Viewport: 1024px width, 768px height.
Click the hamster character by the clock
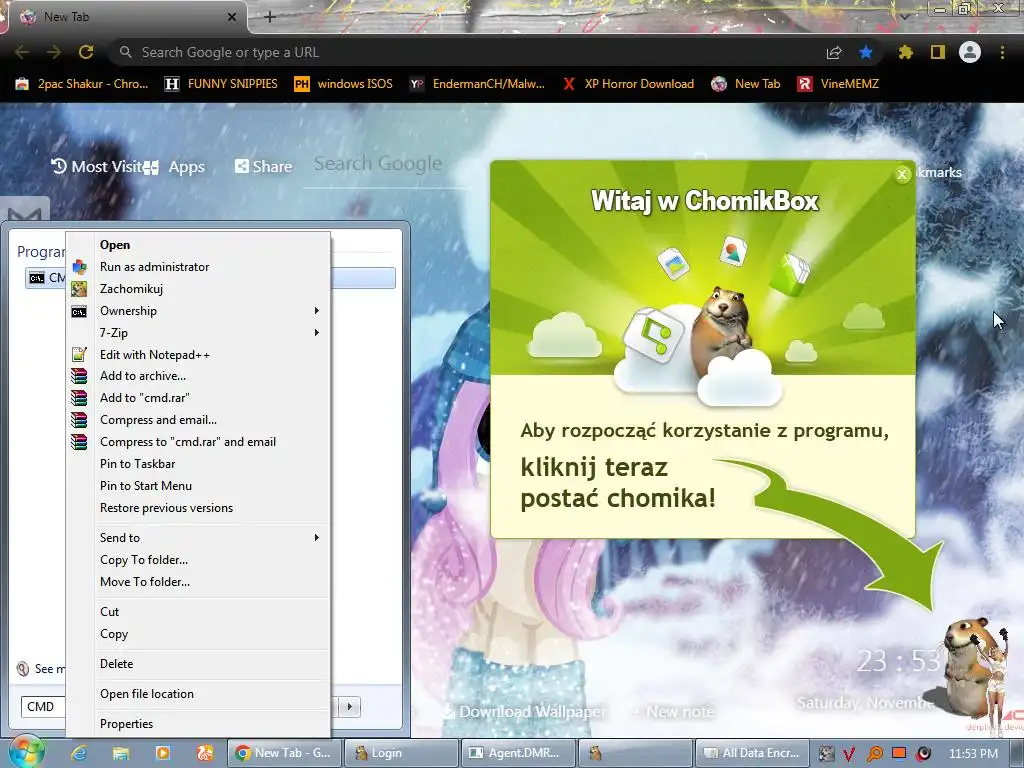pos(968,666)
